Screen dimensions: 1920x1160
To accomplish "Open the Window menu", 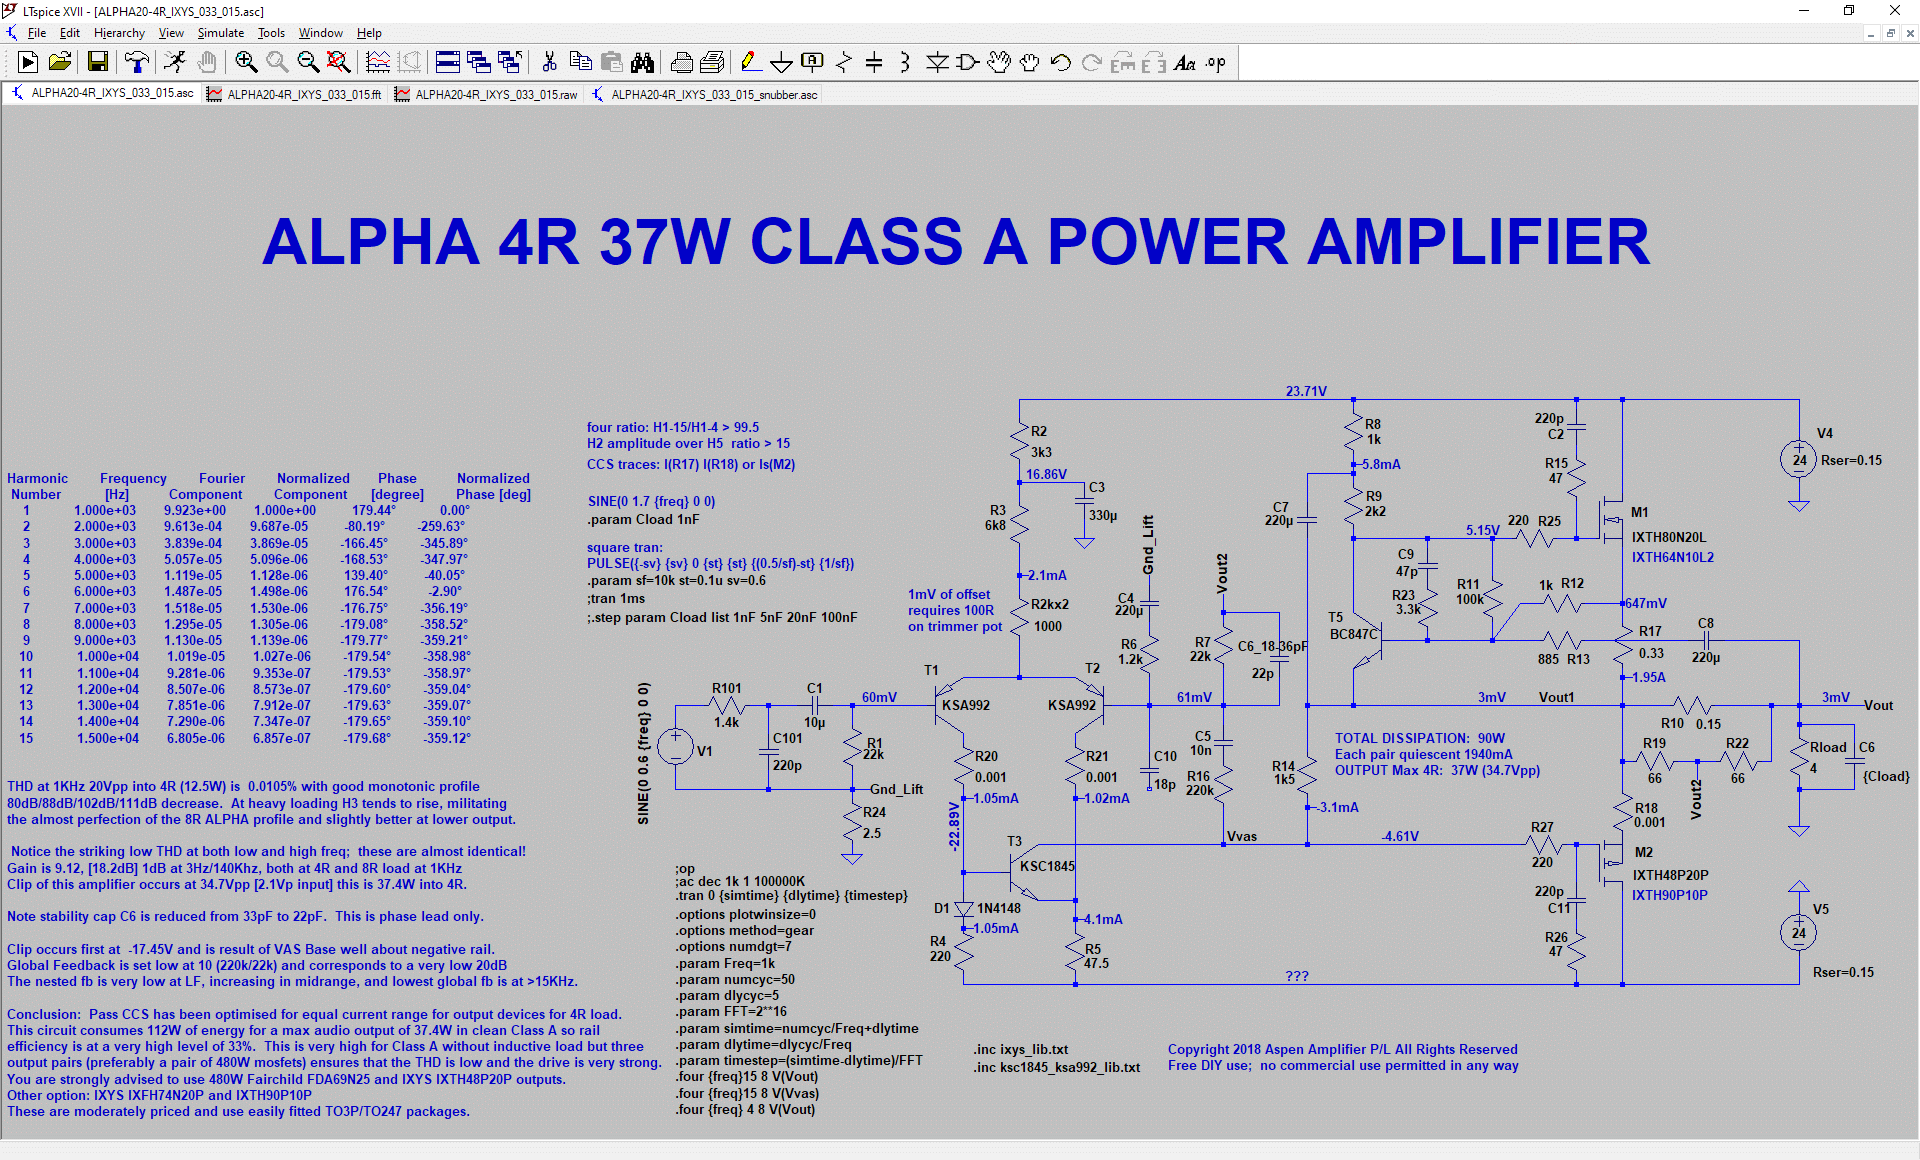I will coord(320,33).
